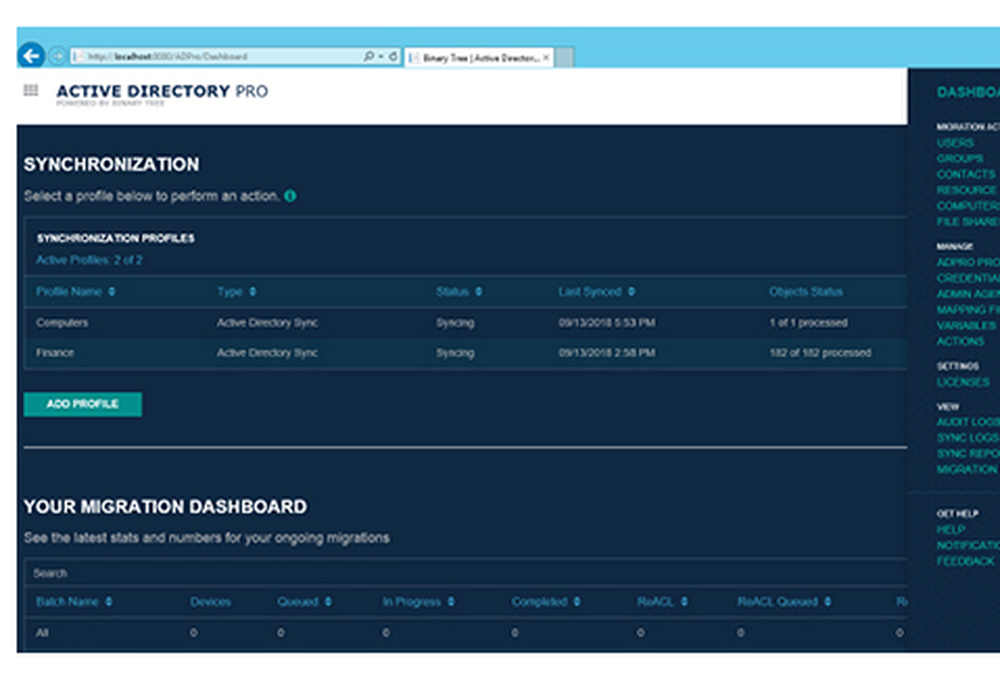Sort batches by ReACL Queued arrows
This screenshot has width=1000, height=688.
[827, 601]
